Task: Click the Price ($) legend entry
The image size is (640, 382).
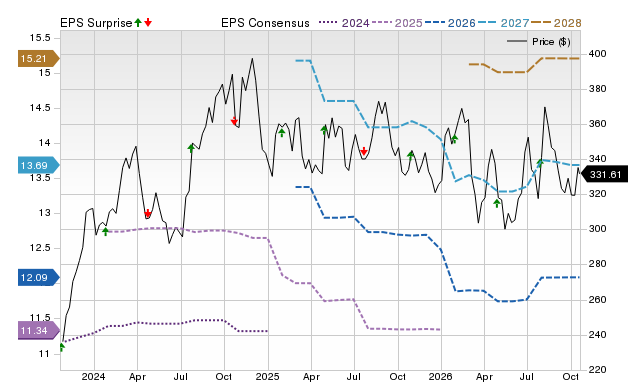Action: tap(539, 42)
